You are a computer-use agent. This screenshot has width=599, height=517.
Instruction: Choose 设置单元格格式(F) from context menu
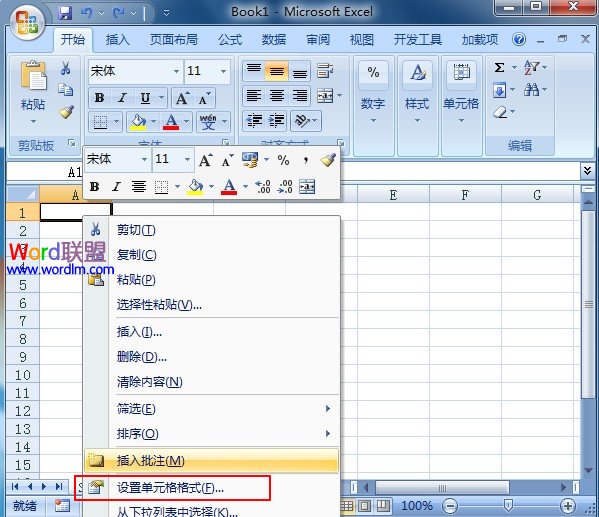point(211,488)
